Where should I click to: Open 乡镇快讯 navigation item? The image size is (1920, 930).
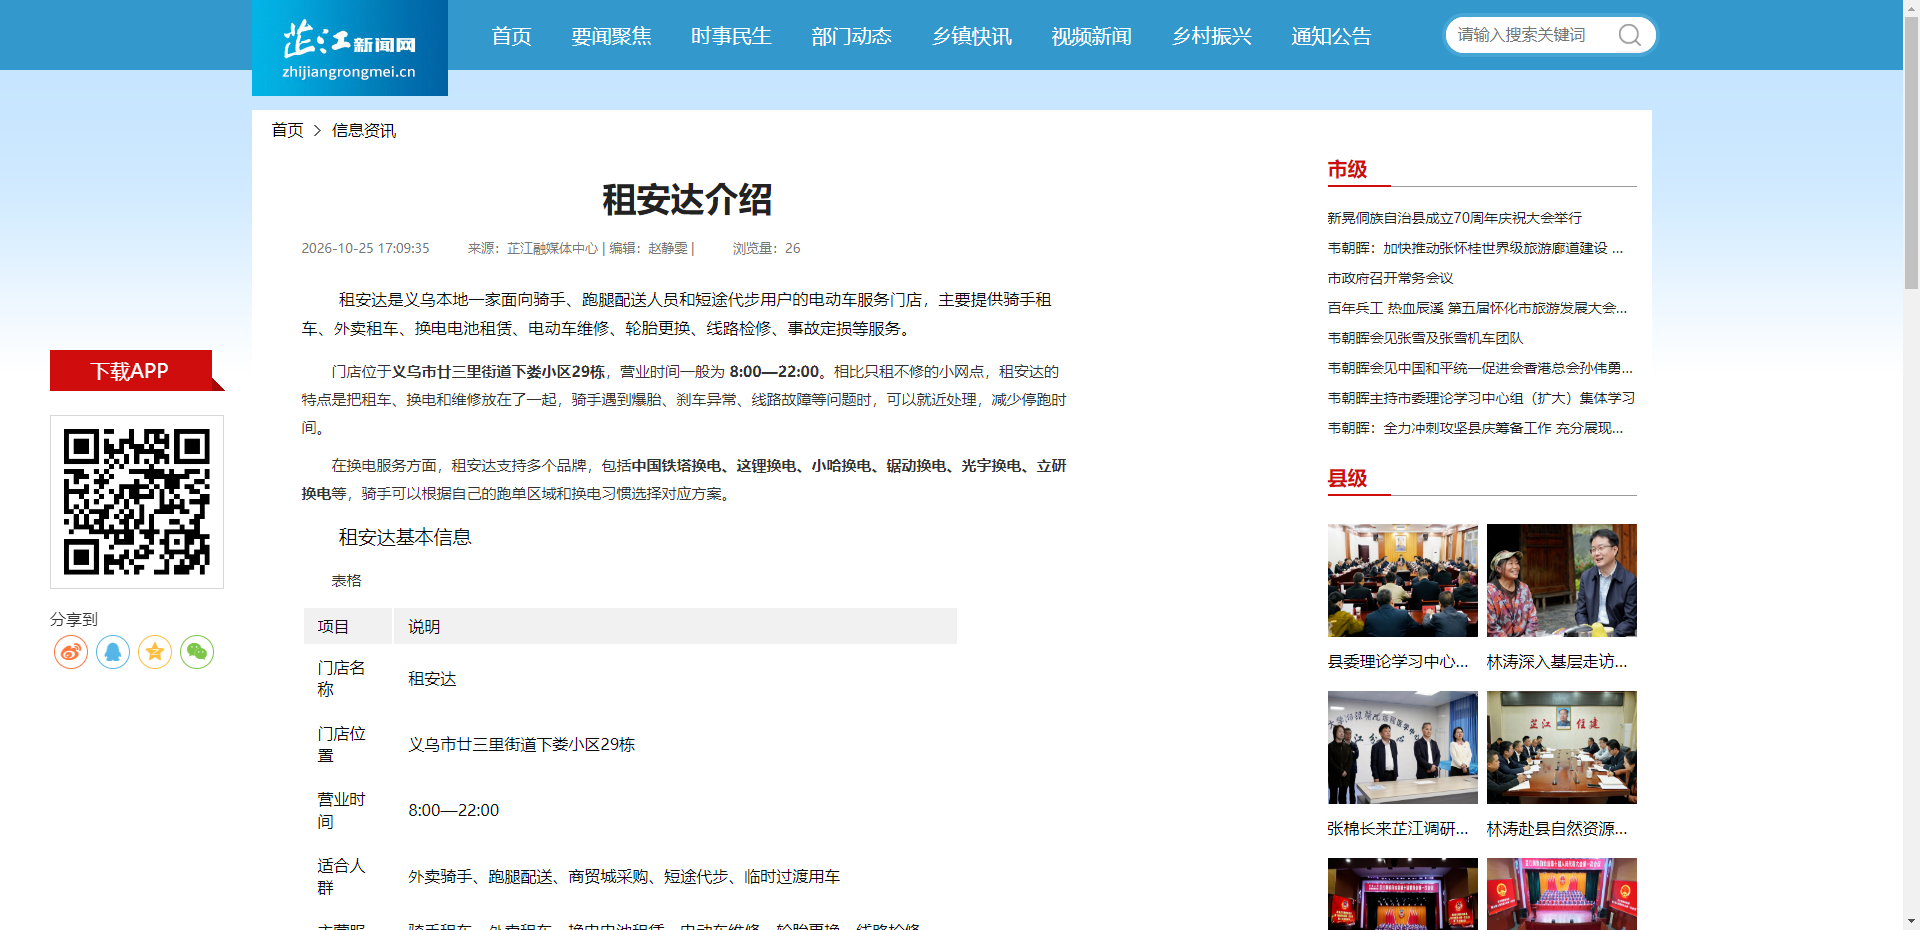click(971, 36)
